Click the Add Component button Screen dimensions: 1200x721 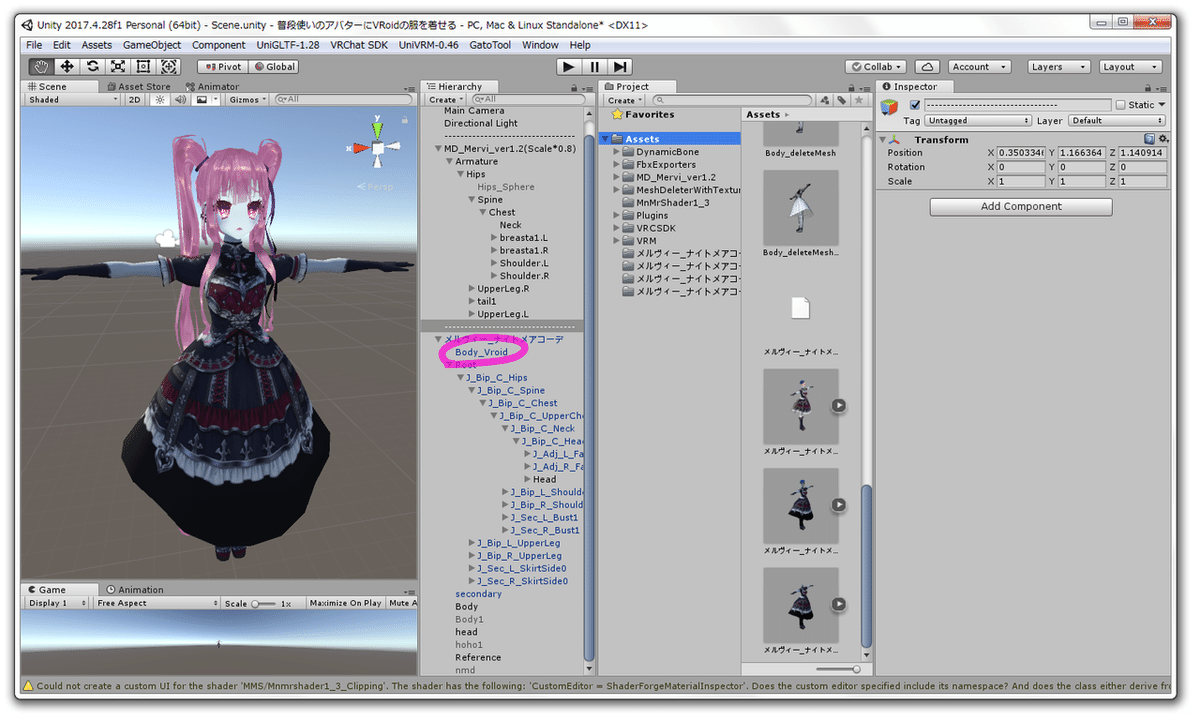pyautogui.click(x=1021, y=206)
